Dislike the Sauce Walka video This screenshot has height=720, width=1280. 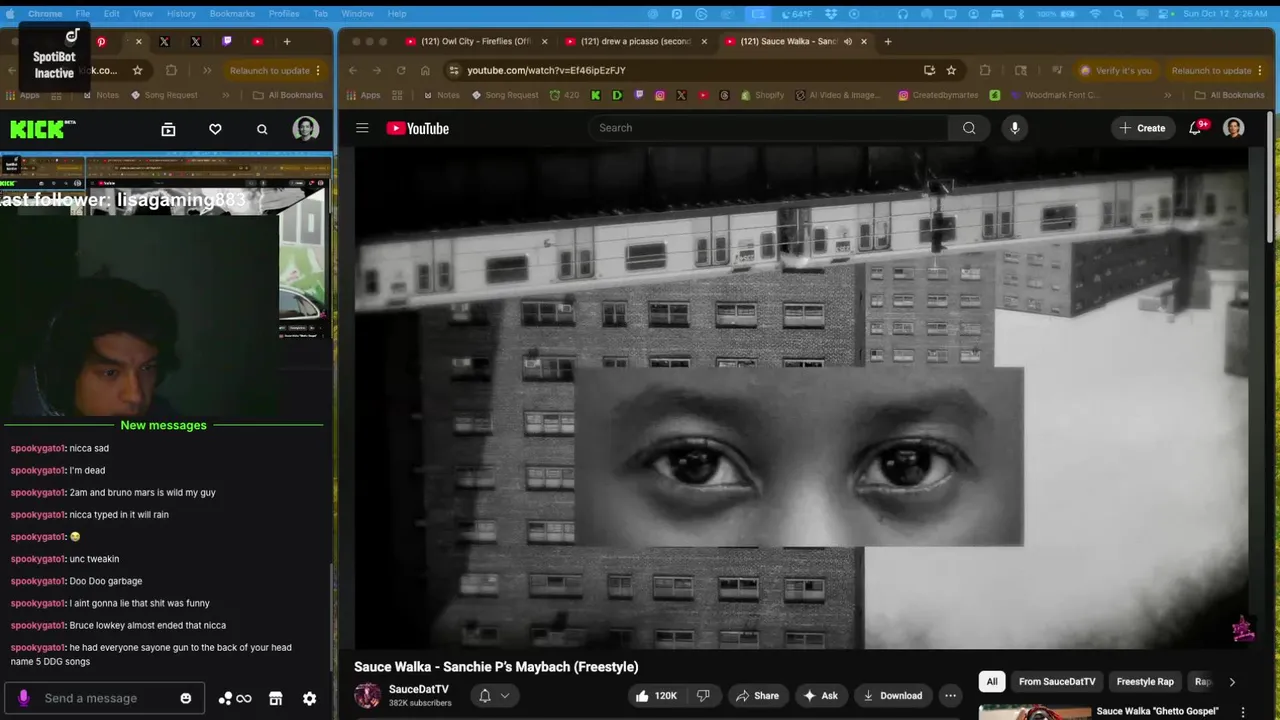click(x=703, y=696)
